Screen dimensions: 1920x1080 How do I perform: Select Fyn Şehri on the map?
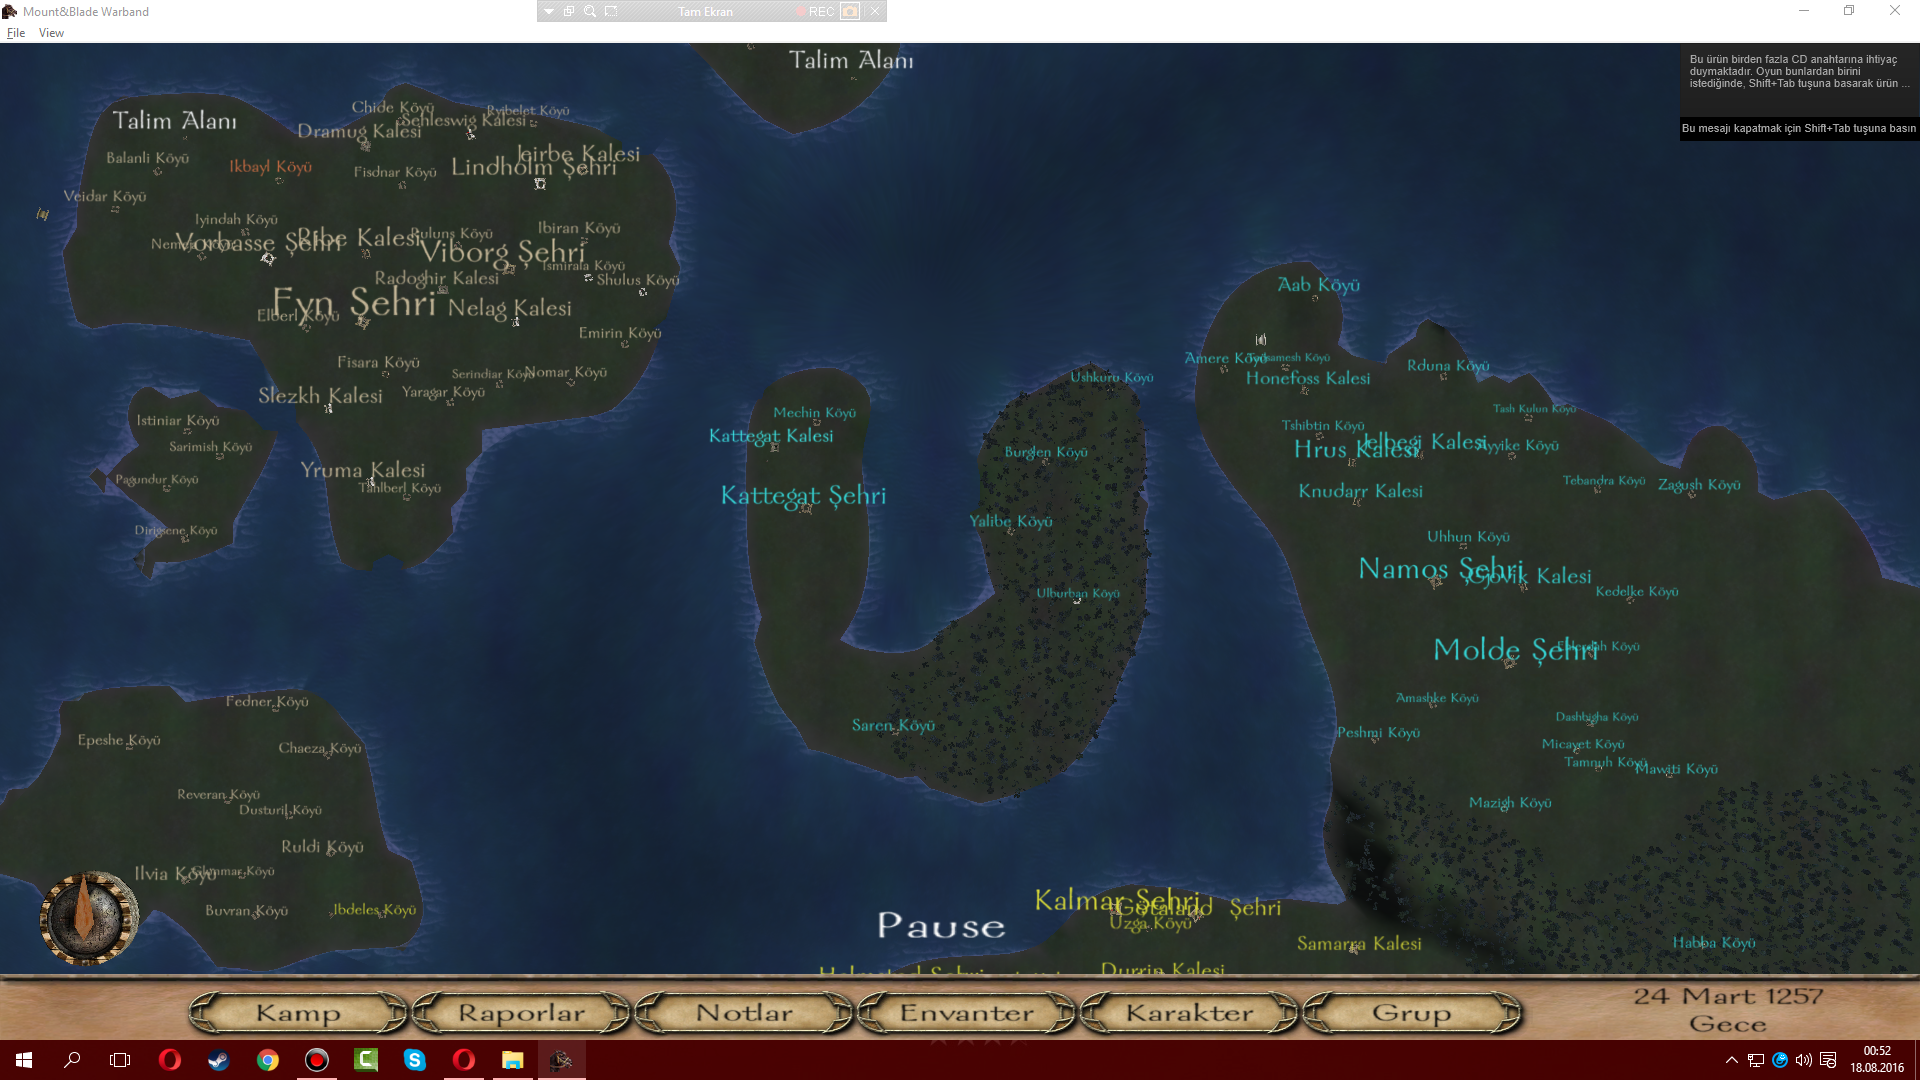[x=354, y=302]
